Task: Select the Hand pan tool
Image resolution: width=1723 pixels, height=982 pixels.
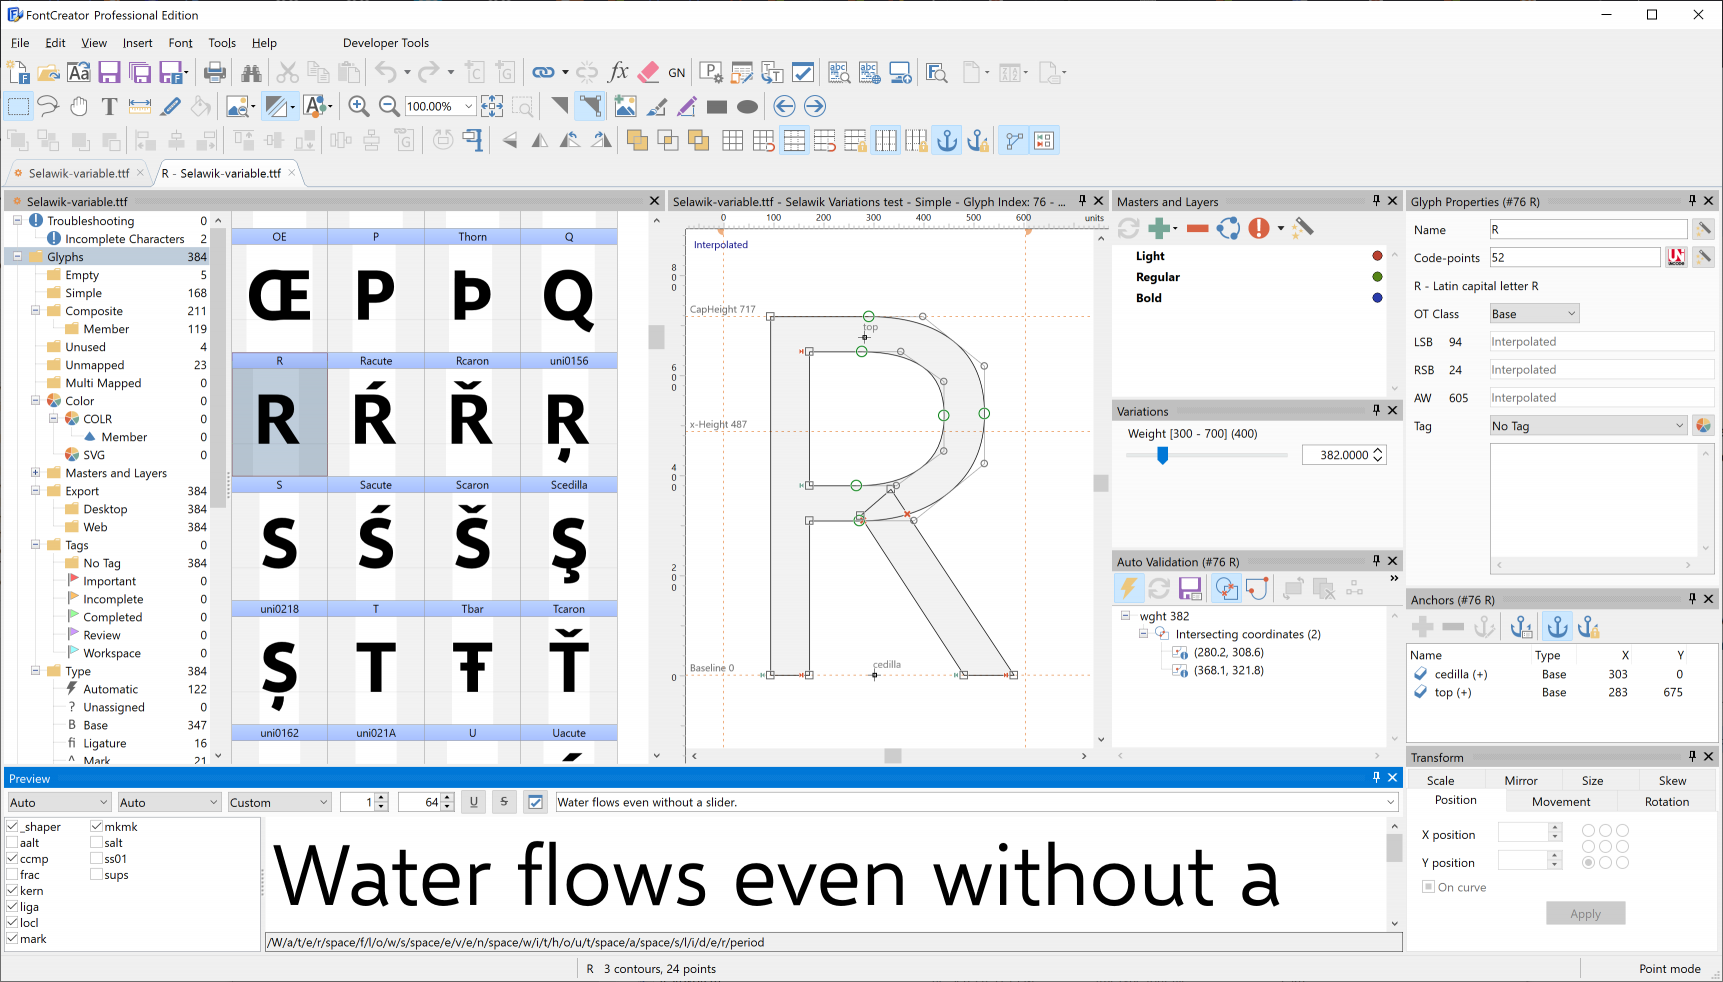Action: (79, 106)
